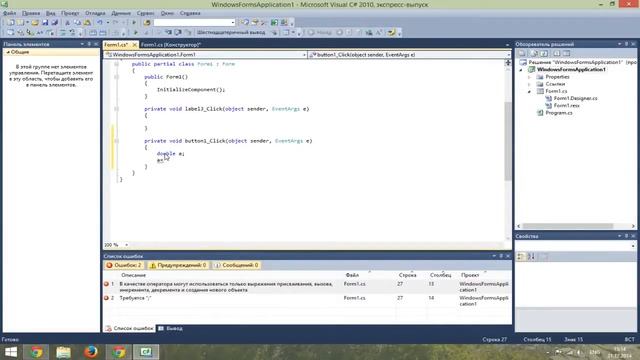Open Firefox from the Windows taskbar

pyautogui.click(x=91, y=352)
